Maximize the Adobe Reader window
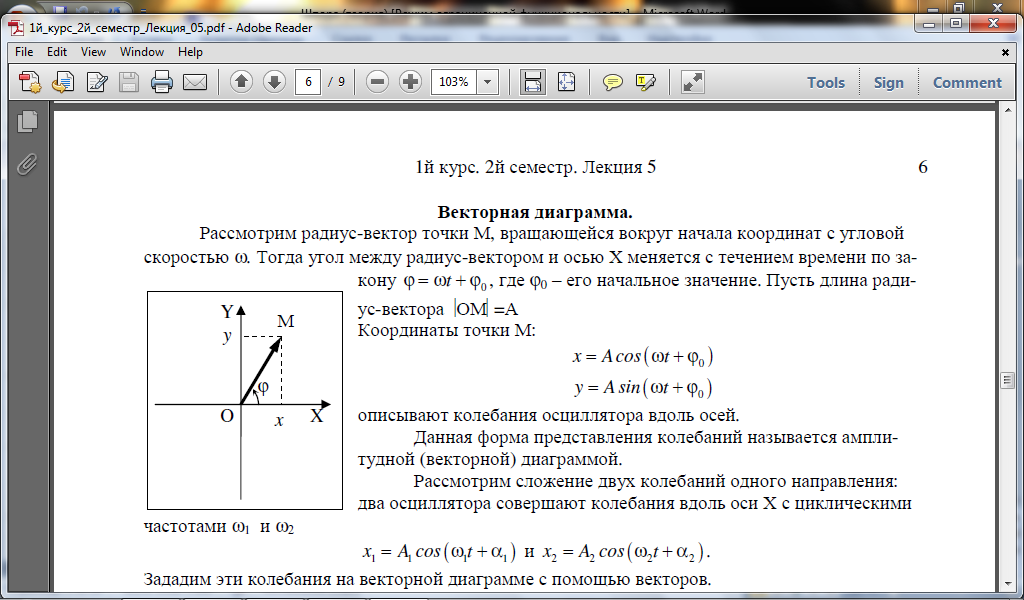Screen dimensions: 1024x600 coord(956,24)
